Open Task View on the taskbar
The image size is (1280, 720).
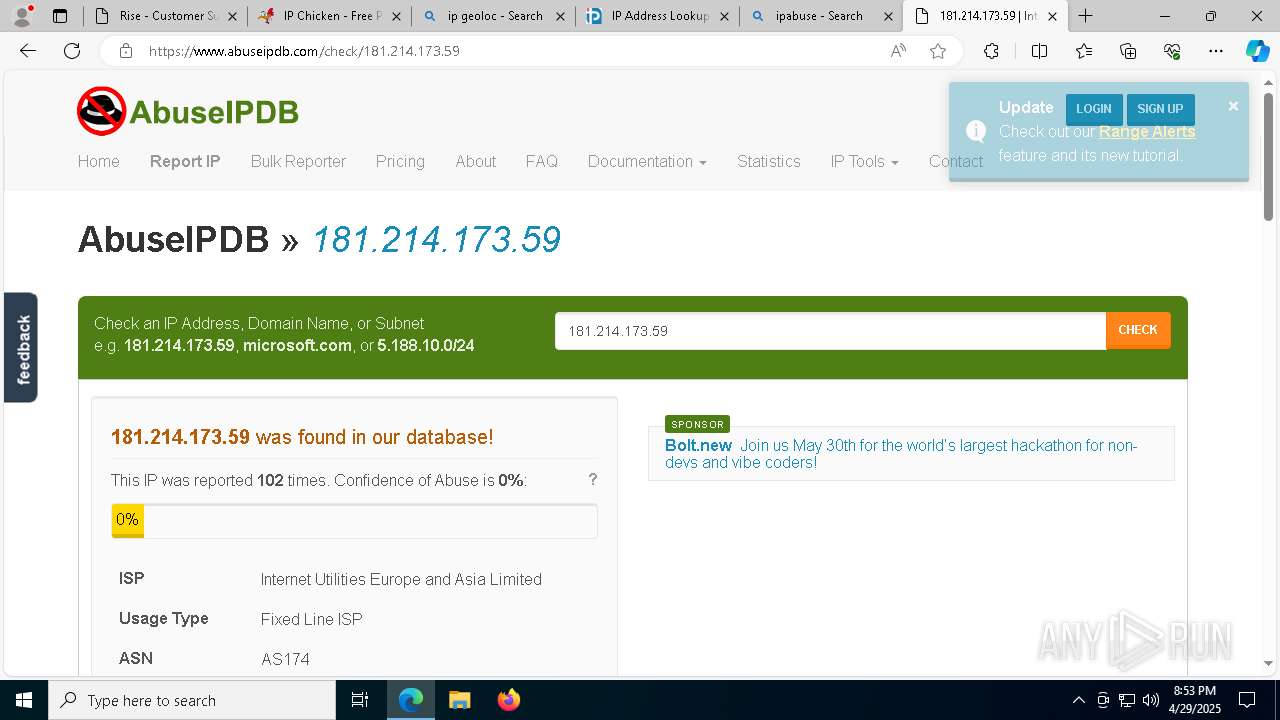point(360,700)
